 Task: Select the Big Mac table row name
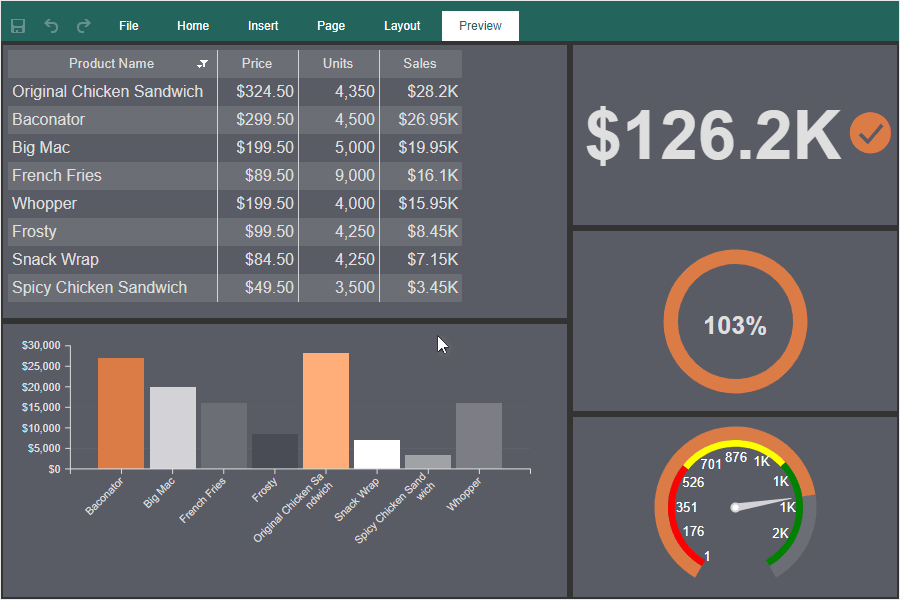click(41, 148)
